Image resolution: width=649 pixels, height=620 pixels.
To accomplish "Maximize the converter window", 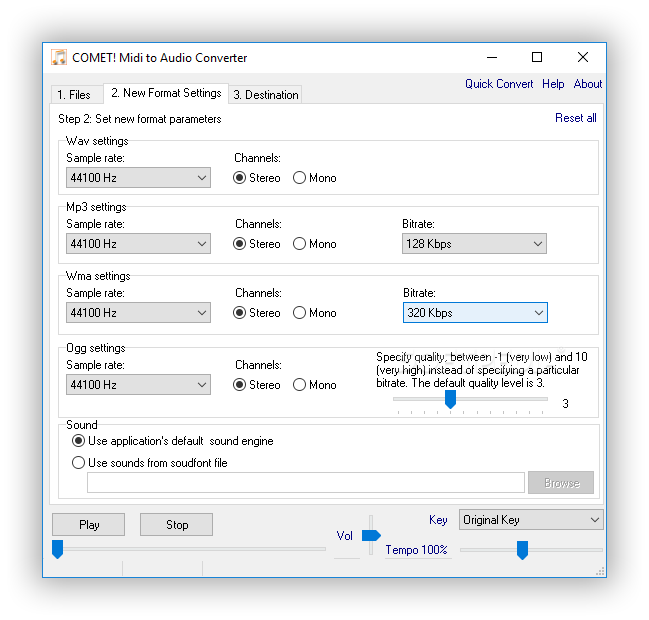I will [537, 58].
